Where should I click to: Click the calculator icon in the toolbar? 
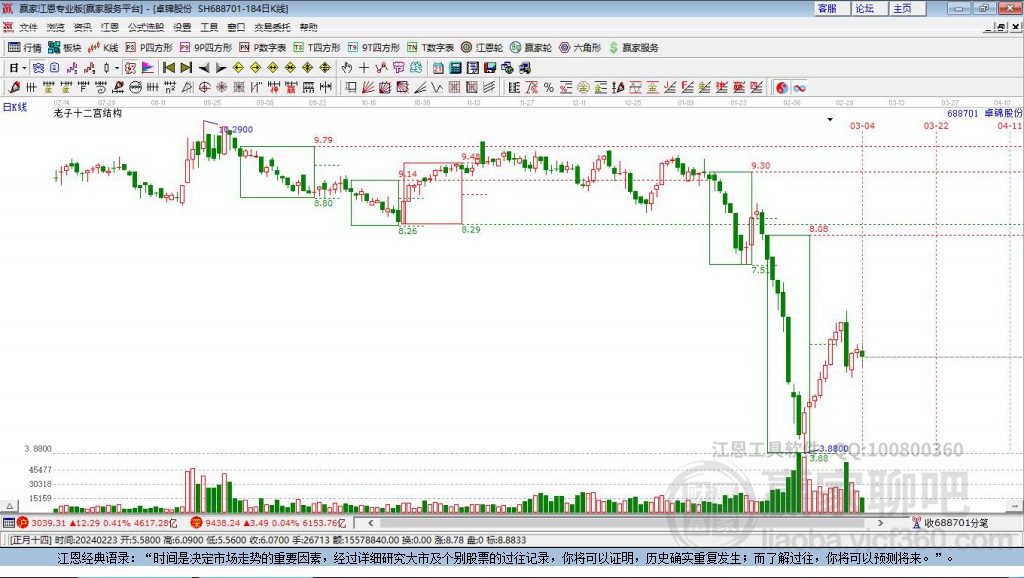click(455, 67)
